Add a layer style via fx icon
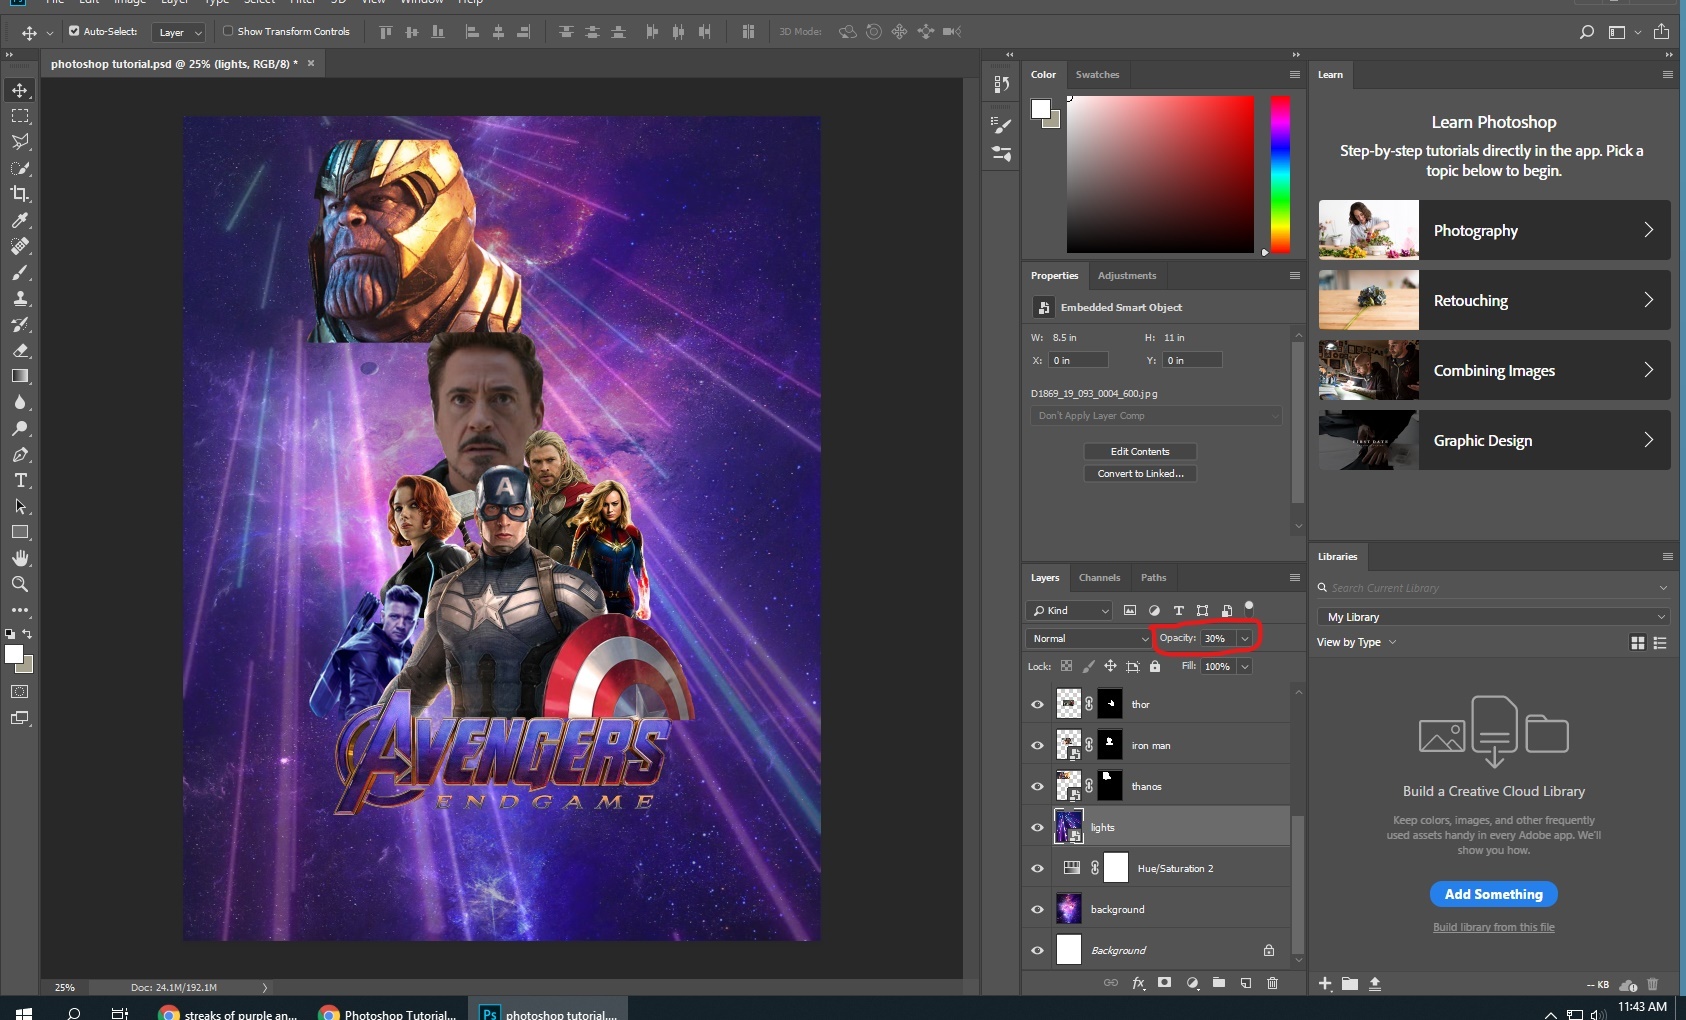Image resolution: width=1686 pixels, height=1020 pixels. (1138, 983)
